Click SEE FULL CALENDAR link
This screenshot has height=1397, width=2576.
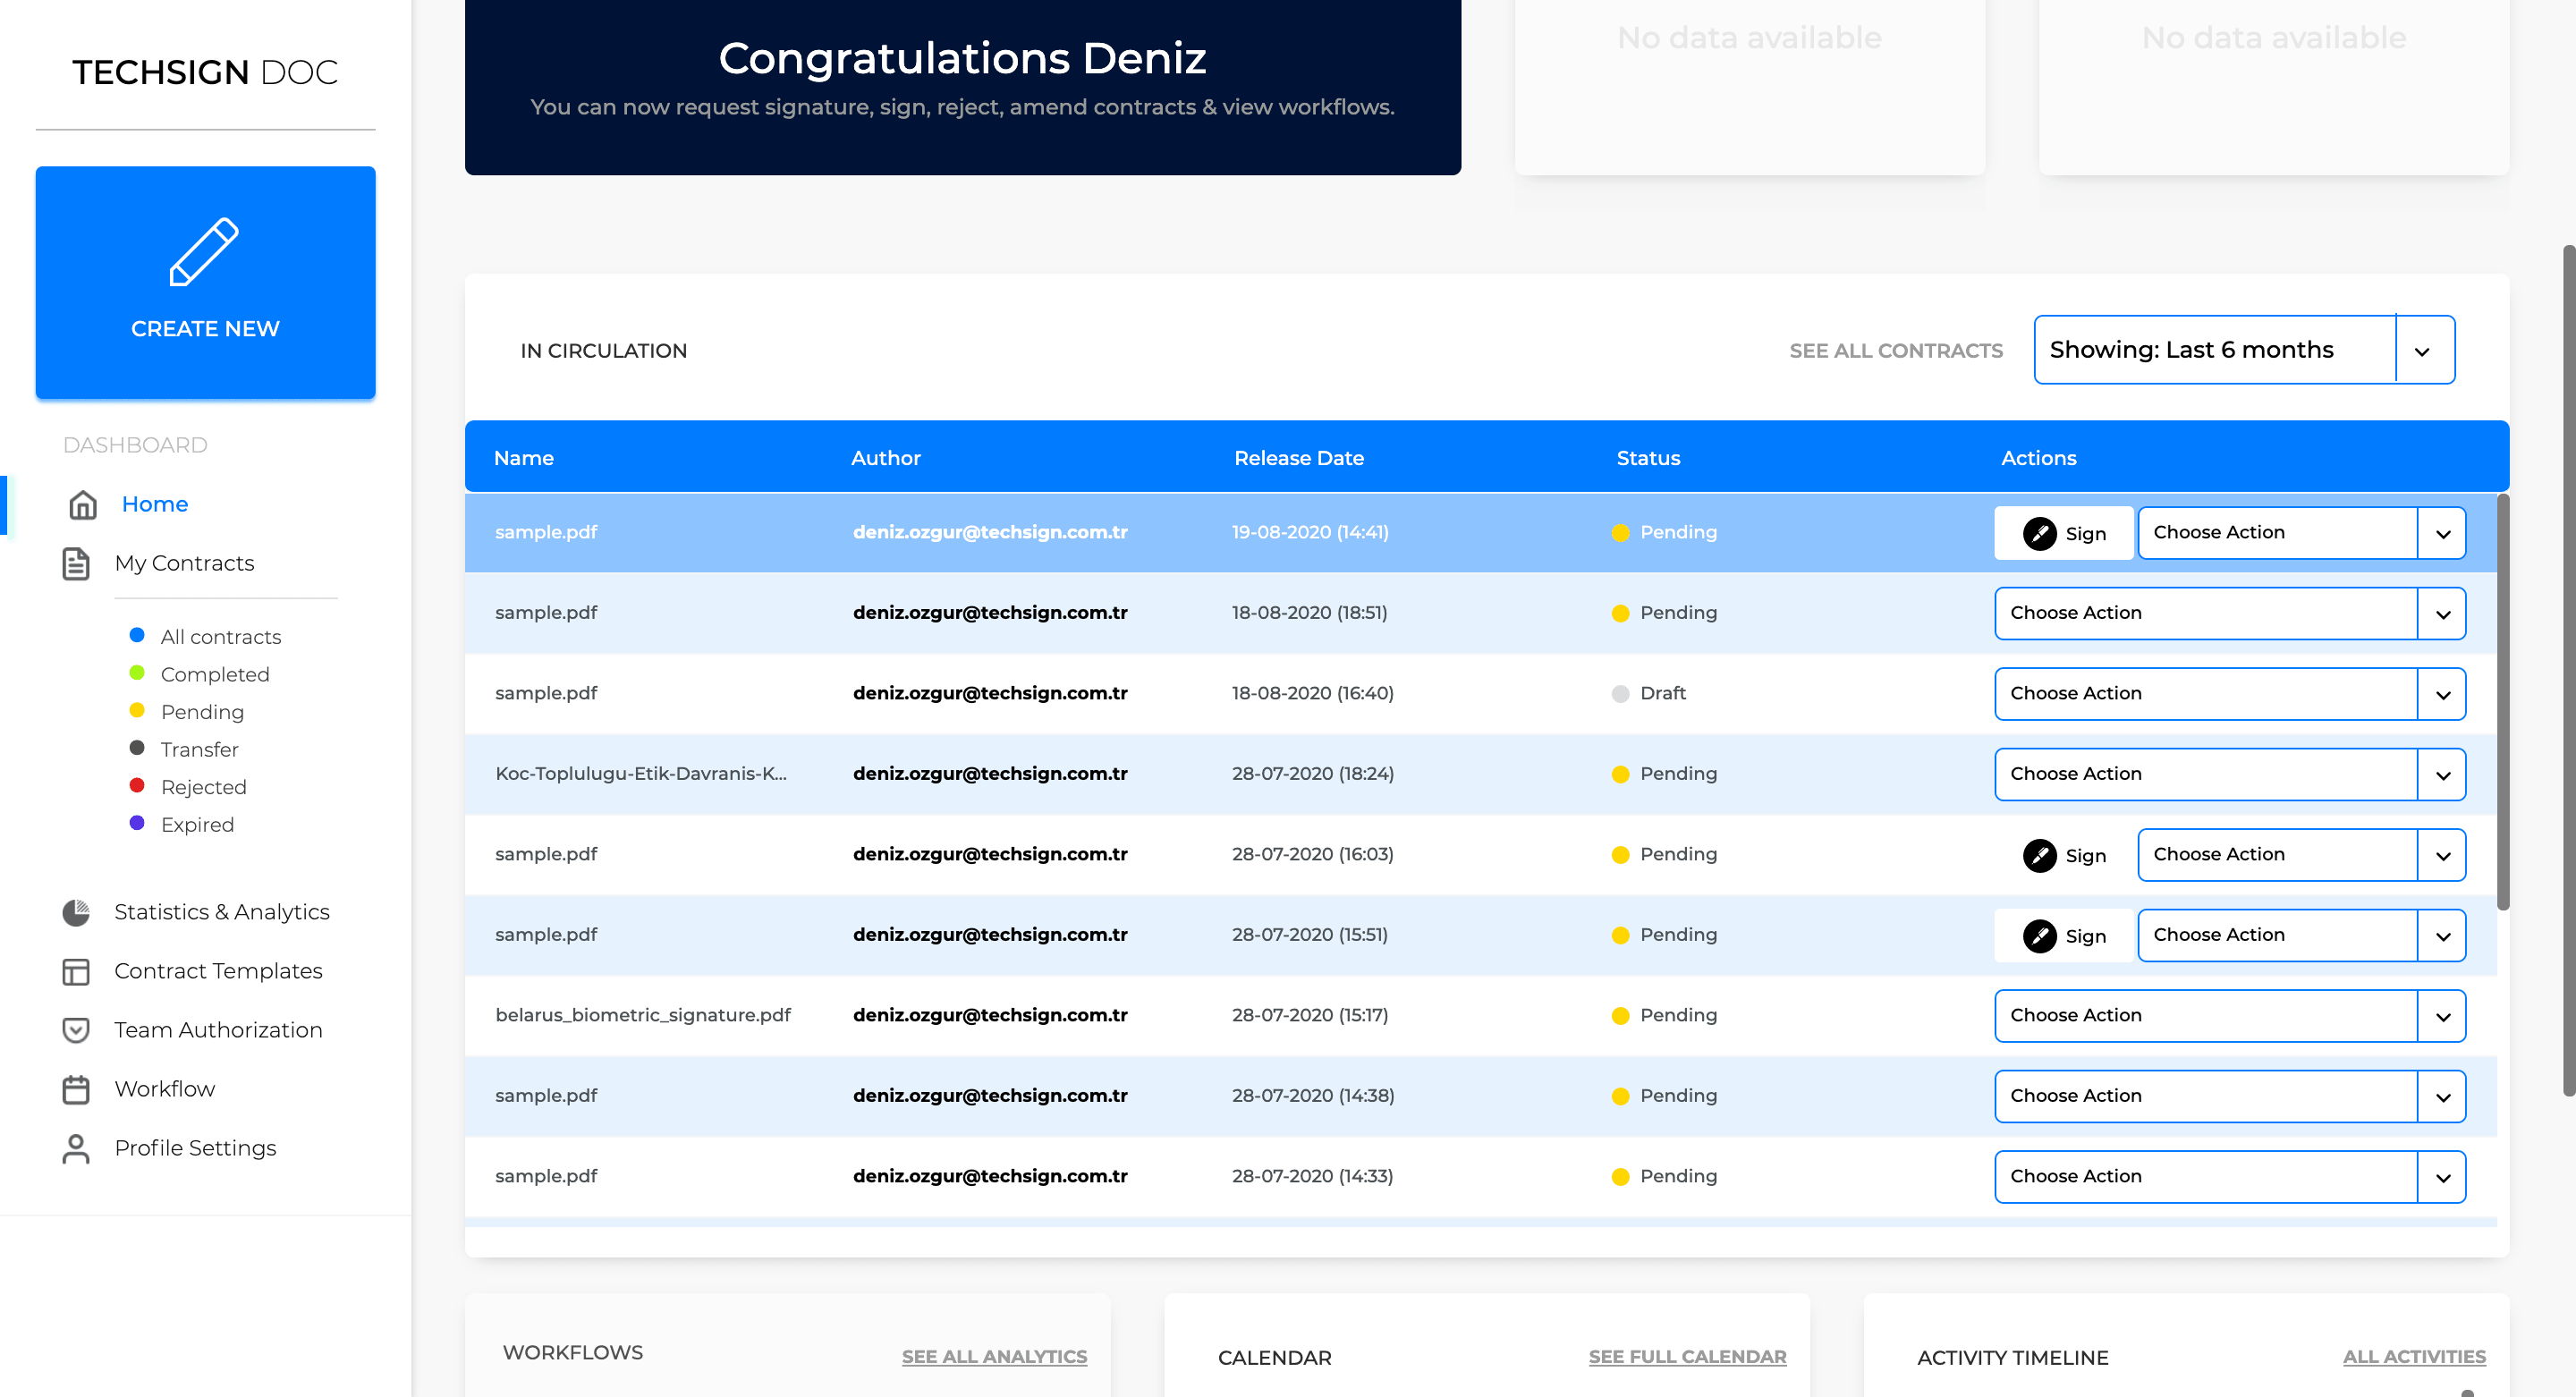[x=1687, y=1357]
